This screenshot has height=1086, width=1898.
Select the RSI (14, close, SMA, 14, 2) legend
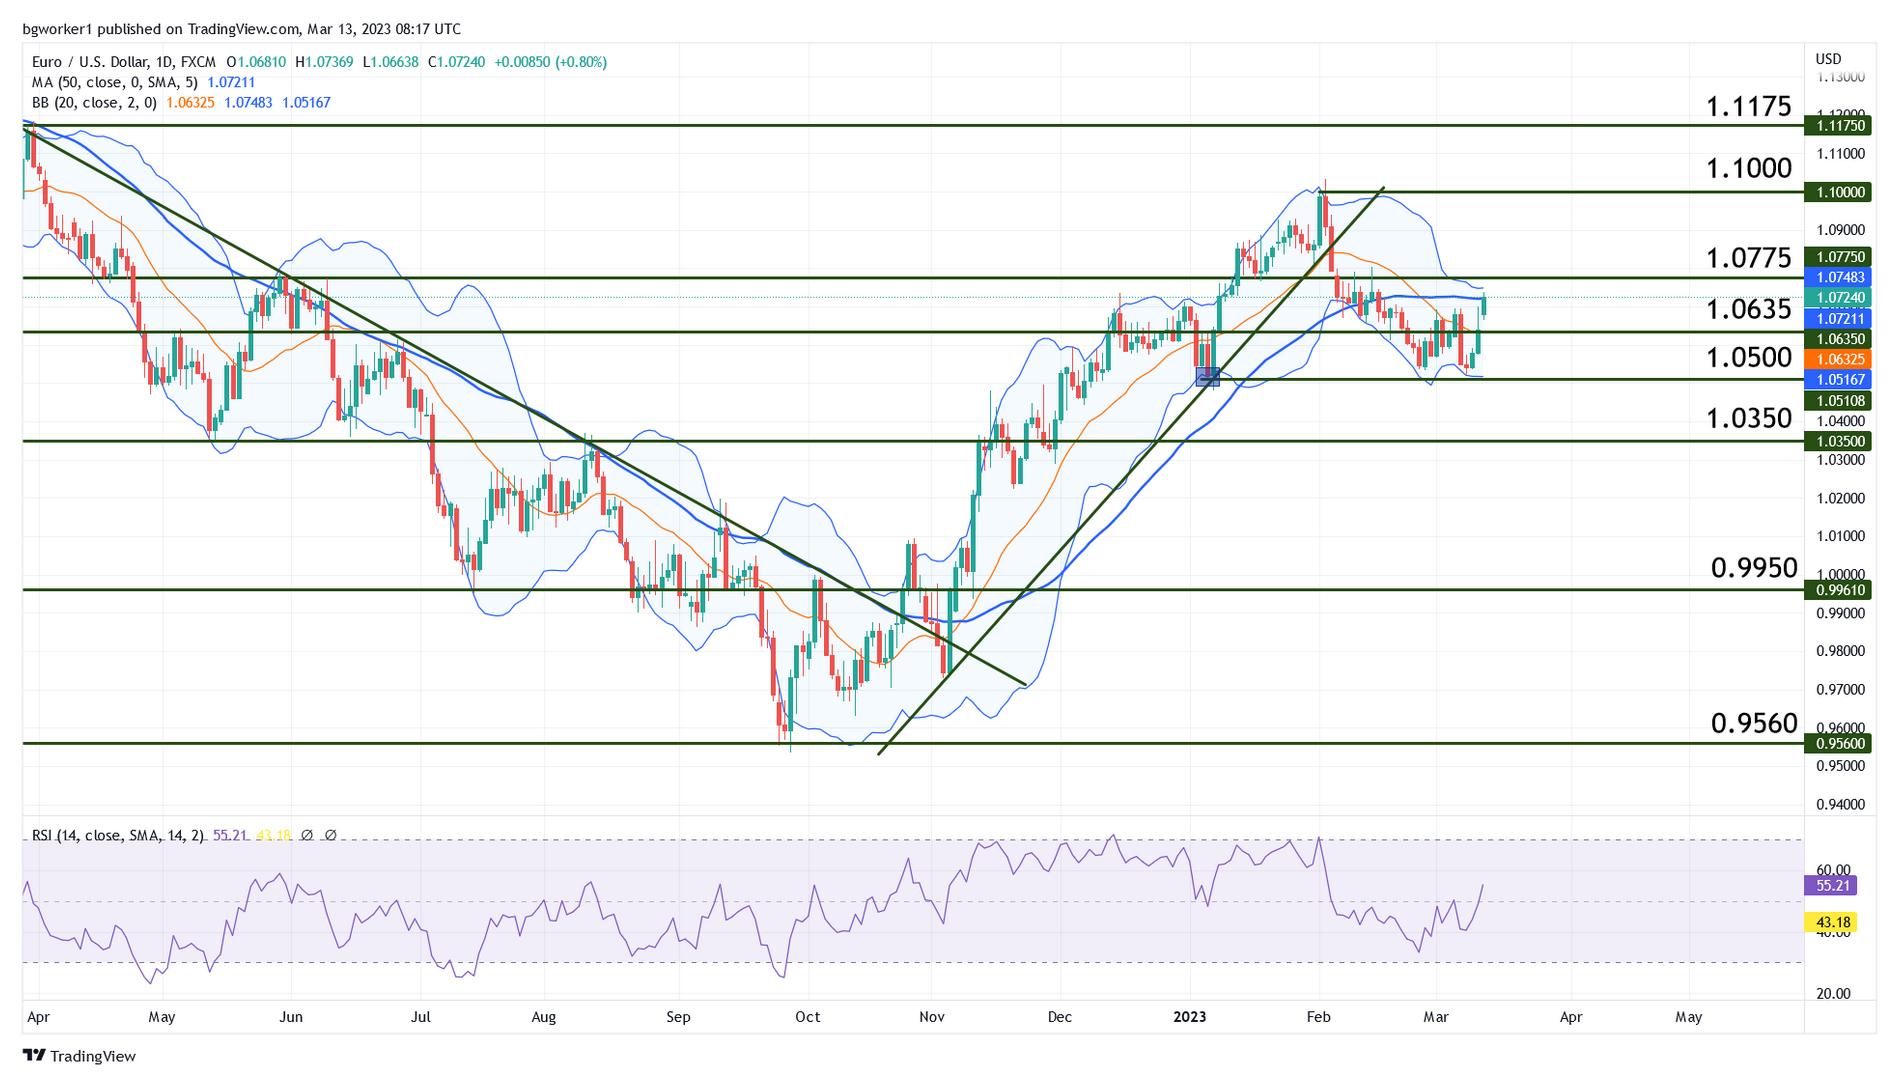click(x=118, y=835)
